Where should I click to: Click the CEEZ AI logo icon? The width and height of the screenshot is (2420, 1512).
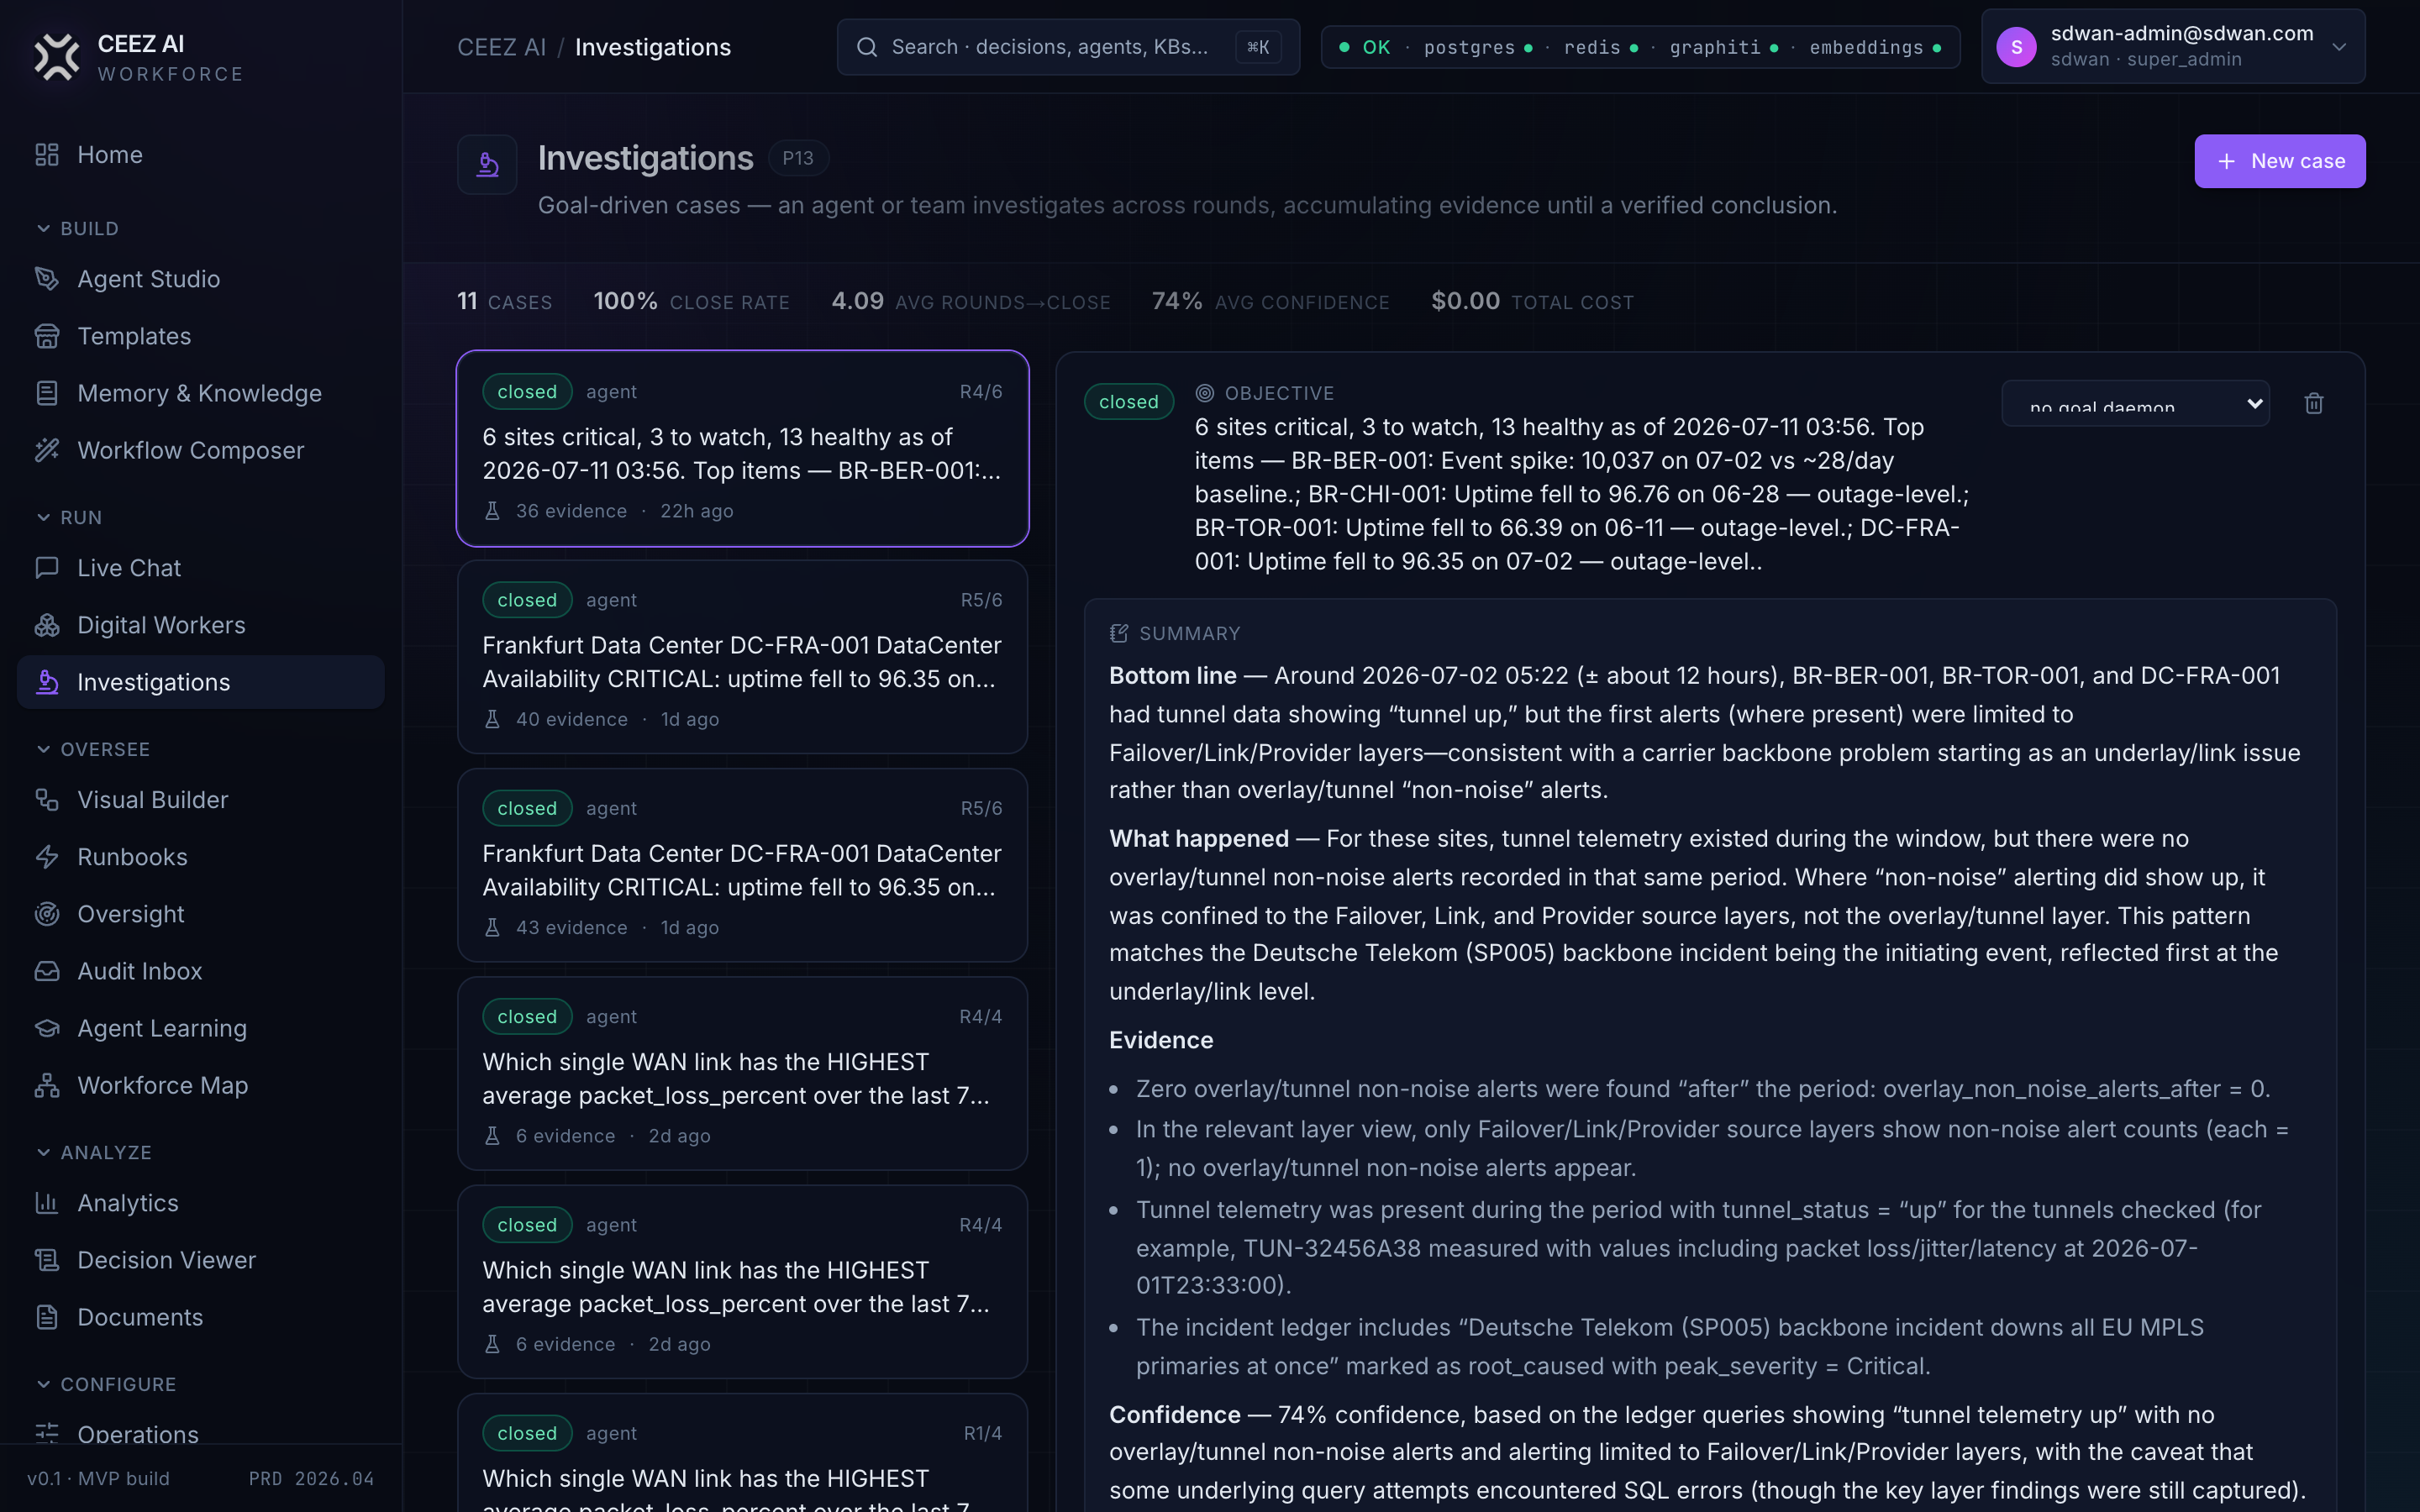click(56, 57)
